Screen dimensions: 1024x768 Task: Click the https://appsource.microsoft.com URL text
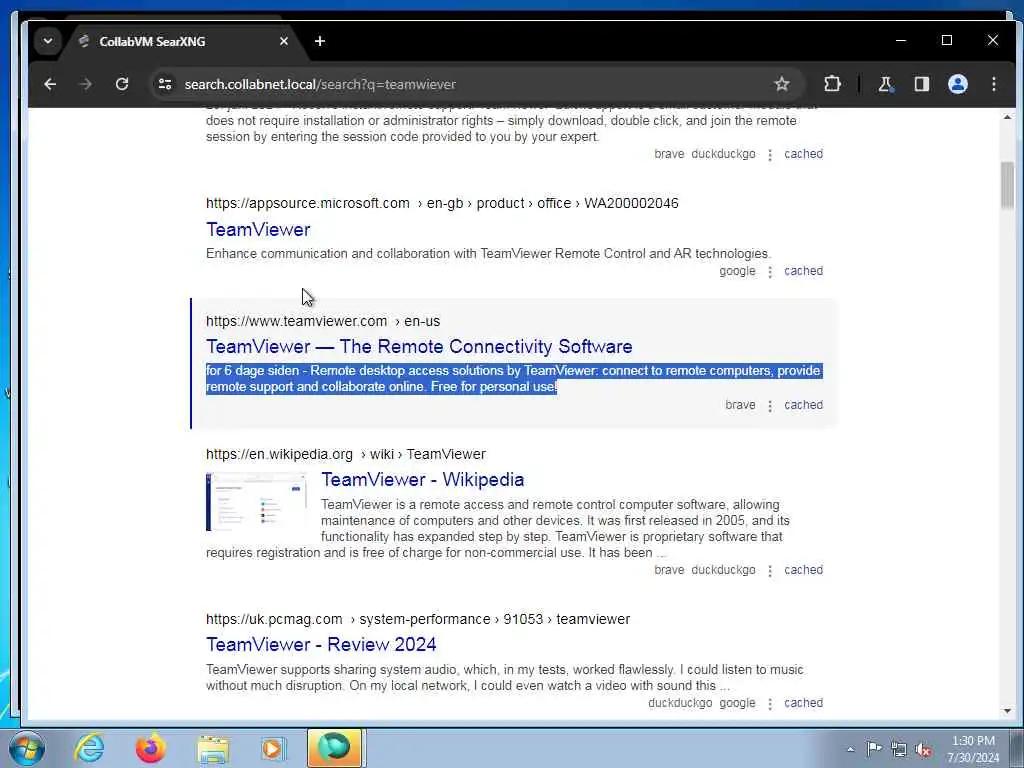pyautogui.click(x=308, y=203)
